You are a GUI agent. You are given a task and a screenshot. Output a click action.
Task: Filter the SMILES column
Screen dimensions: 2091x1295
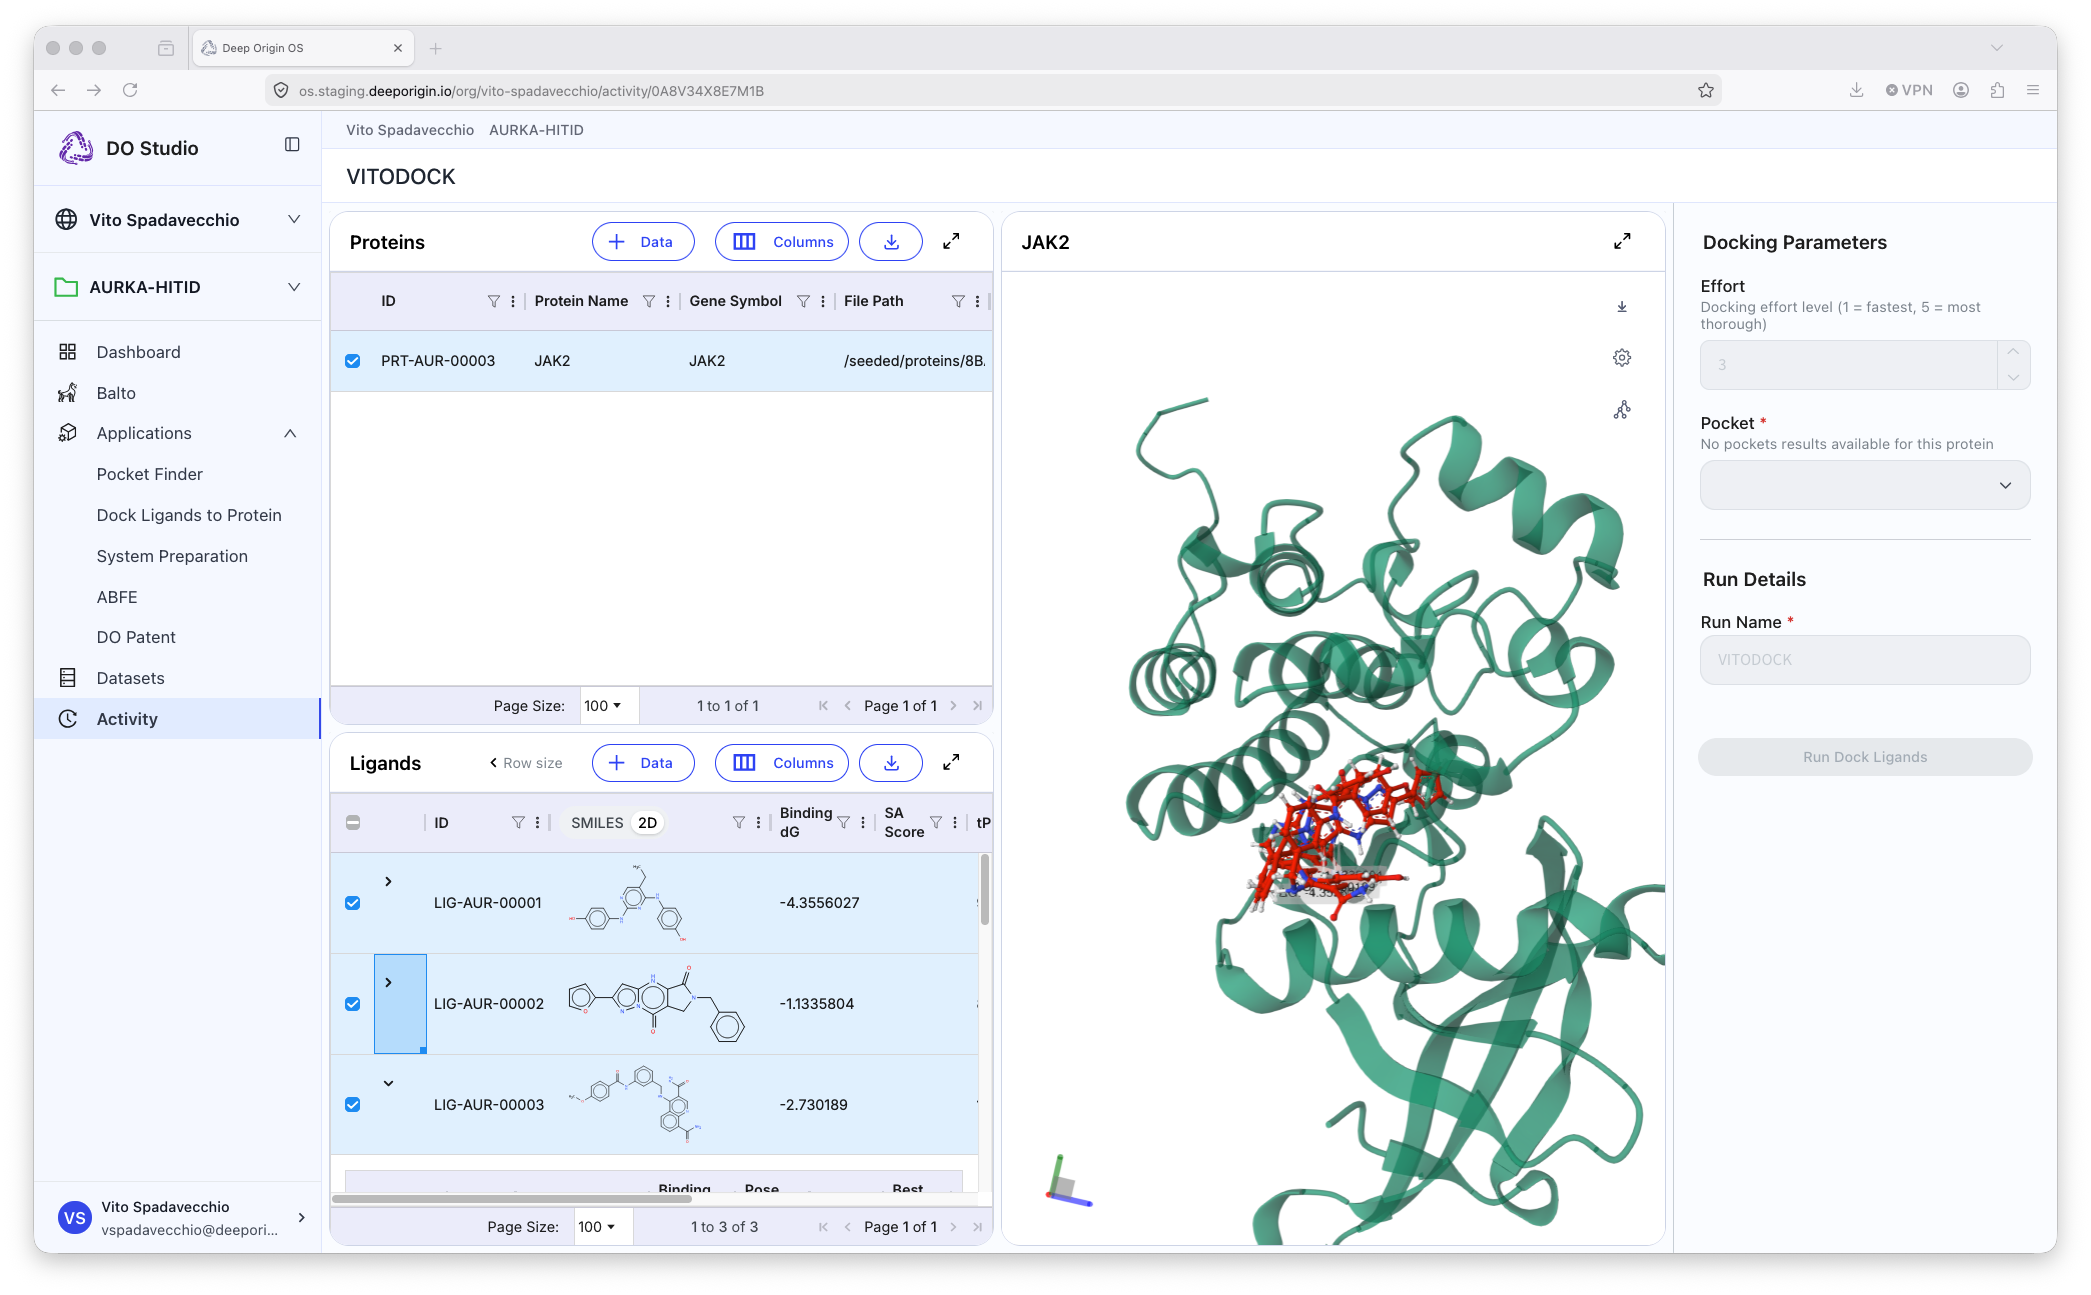click(x=738, y=822)
